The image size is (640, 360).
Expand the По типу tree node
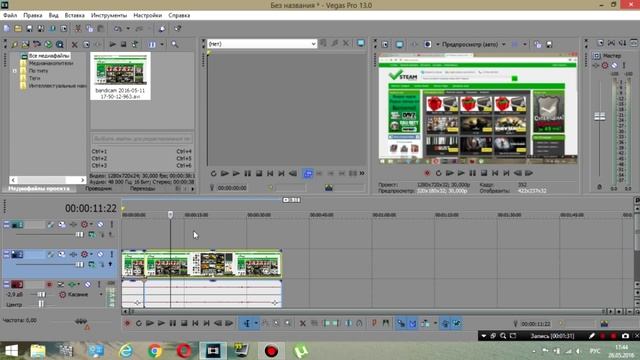[x=15, y=71]
